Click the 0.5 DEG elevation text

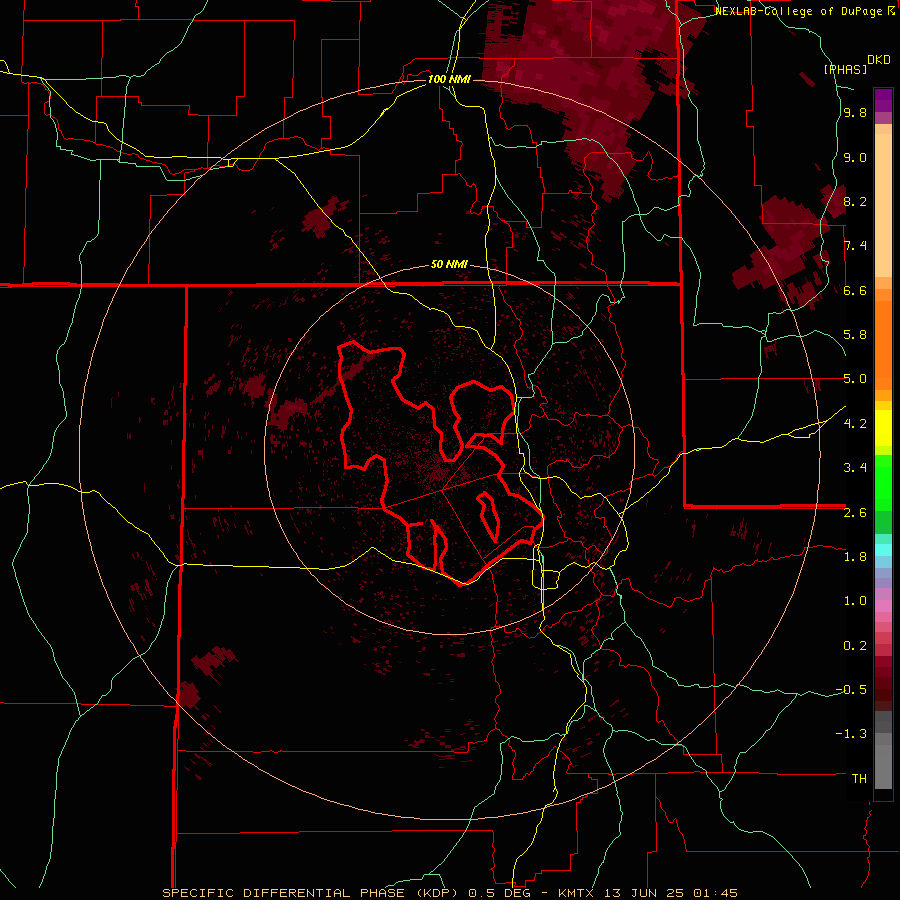tap(502, 893)
